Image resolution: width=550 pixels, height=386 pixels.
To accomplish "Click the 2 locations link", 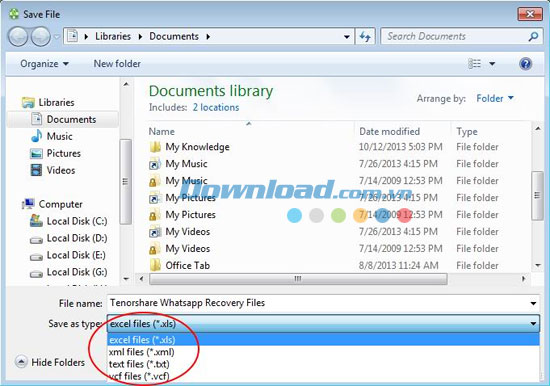I will coord(216,107).
